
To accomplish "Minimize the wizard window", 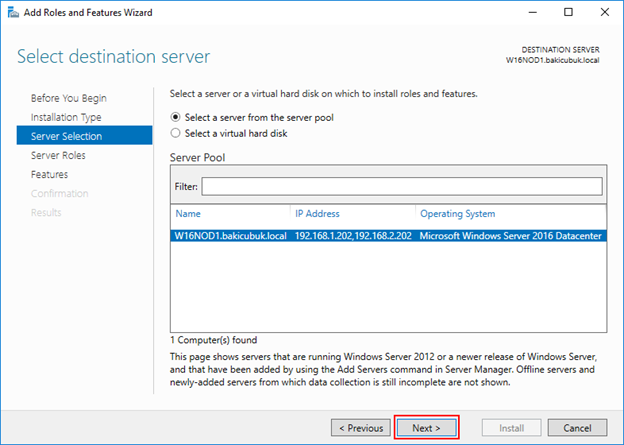I will click(532, 12).
